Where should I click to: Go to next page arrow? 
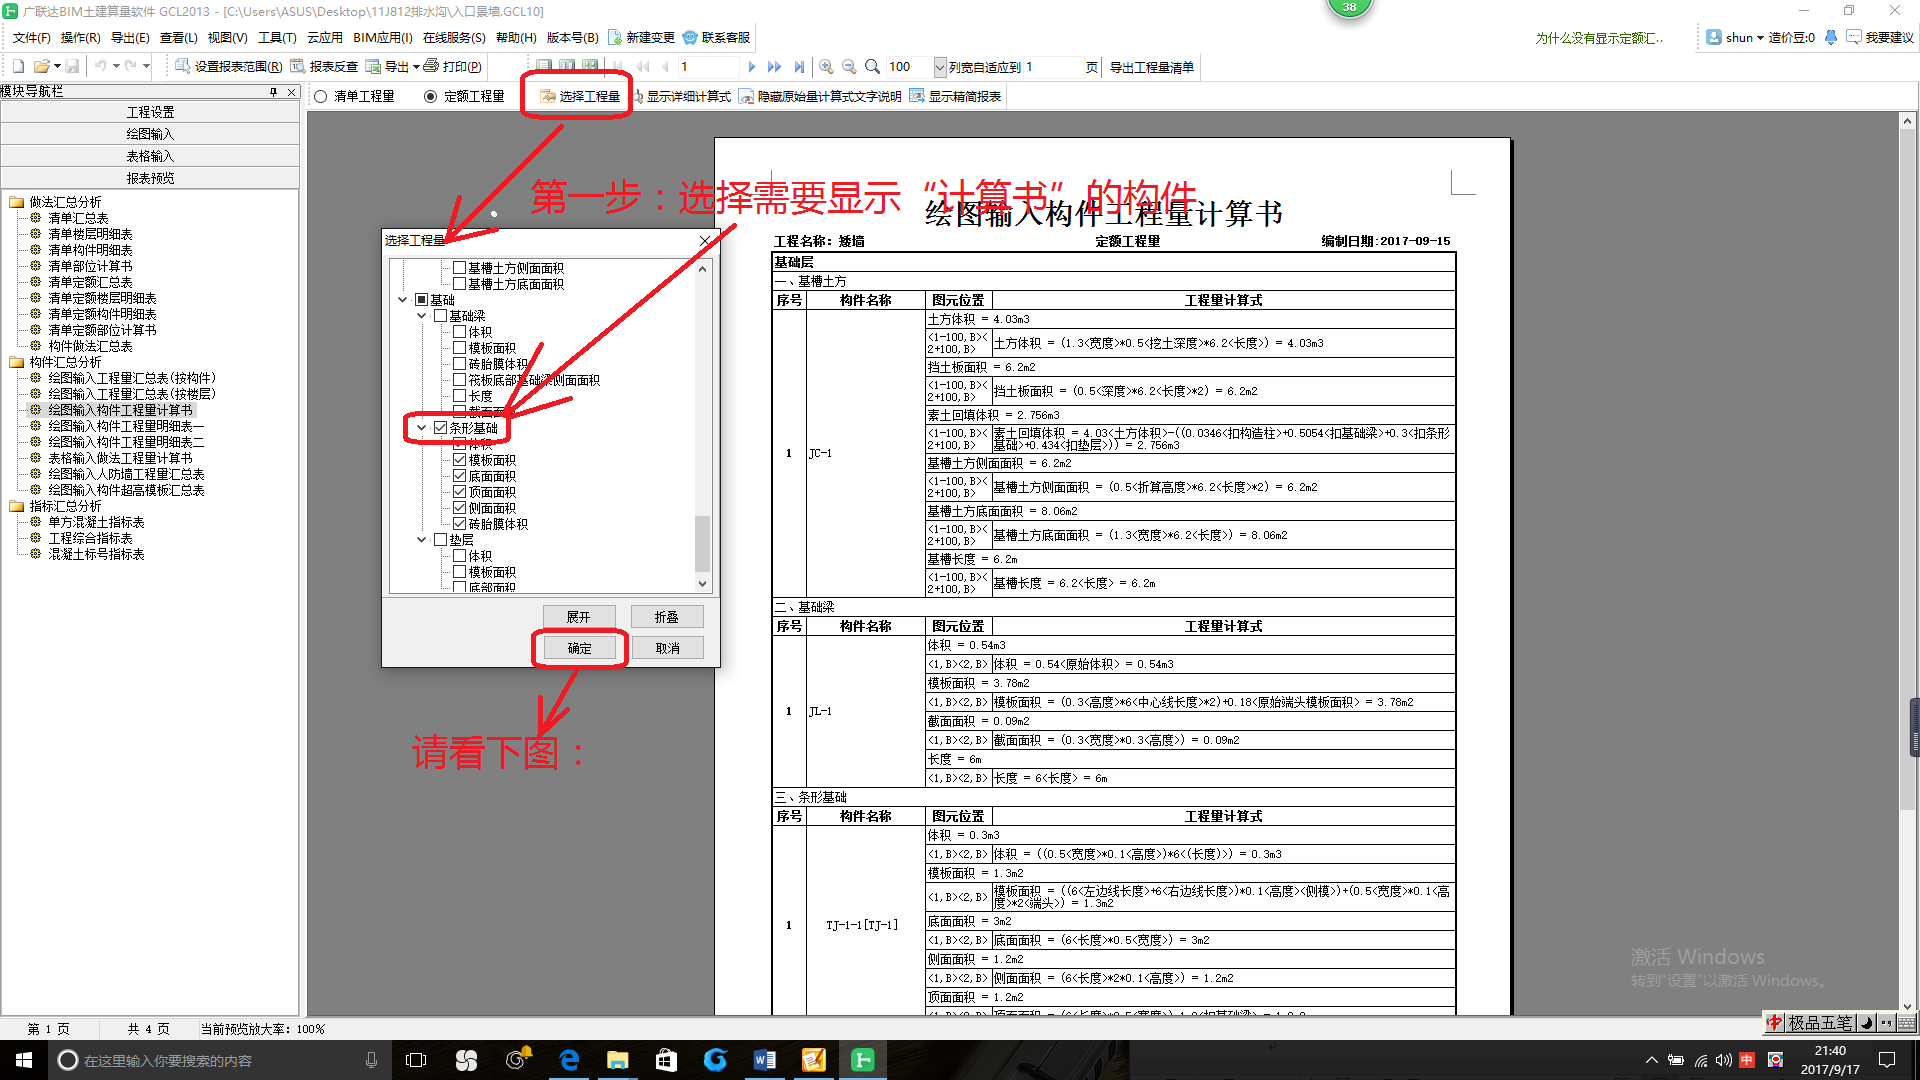coord(752,67)
